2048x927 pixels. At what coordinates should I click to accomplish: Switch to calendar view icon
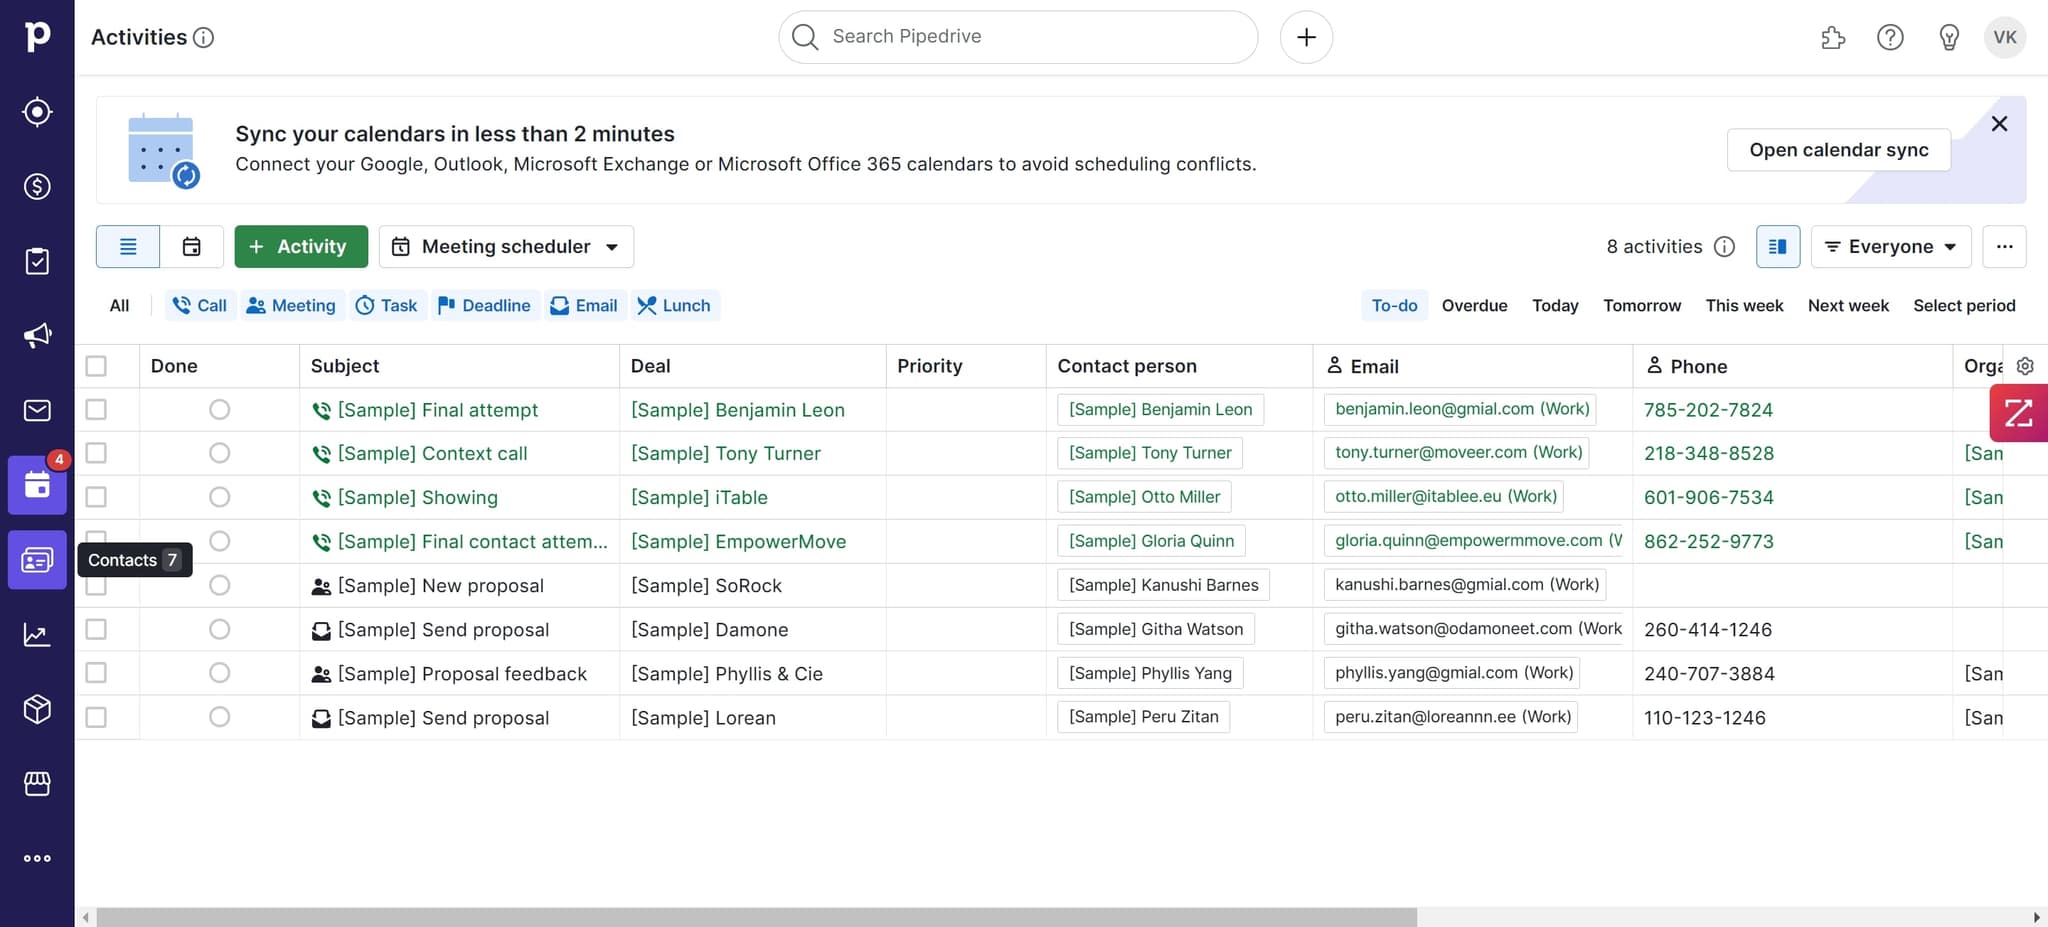[191, 247]
